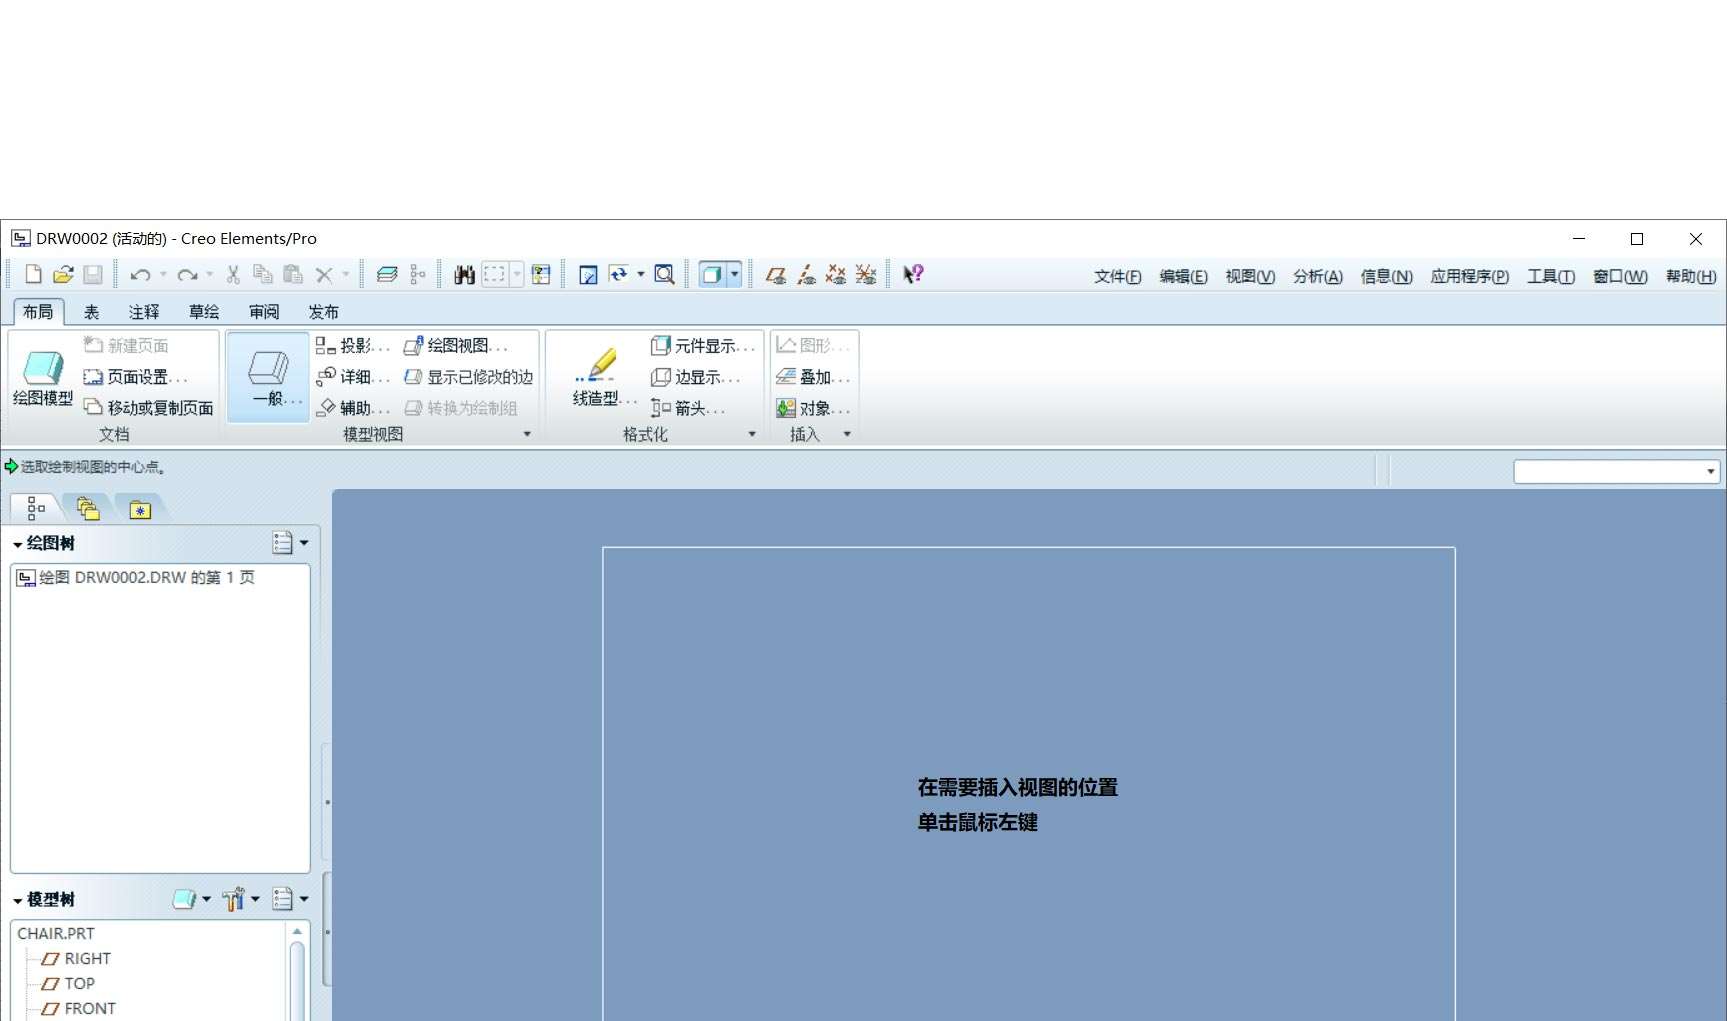Viewport: 1727px width, 1021px height.
Task: Open the 窗口(W) menu
Action: [1620, 277]
